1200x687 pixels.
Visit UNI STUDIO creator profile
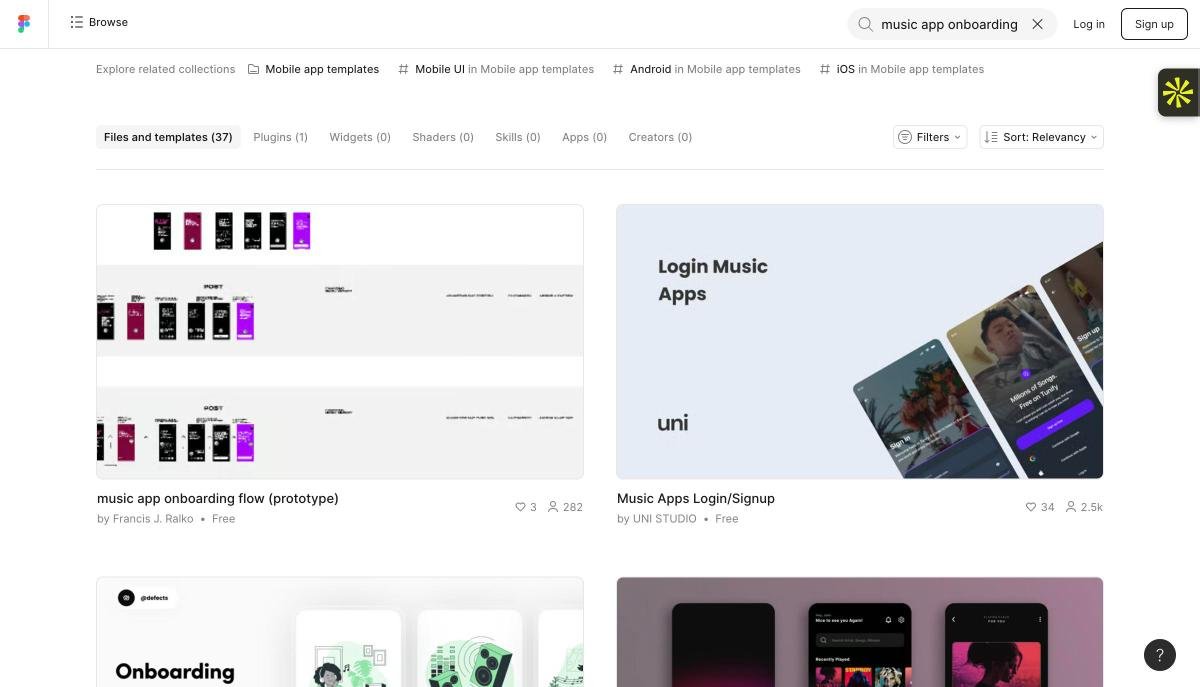pyautogui.click(x=665, y=519)
